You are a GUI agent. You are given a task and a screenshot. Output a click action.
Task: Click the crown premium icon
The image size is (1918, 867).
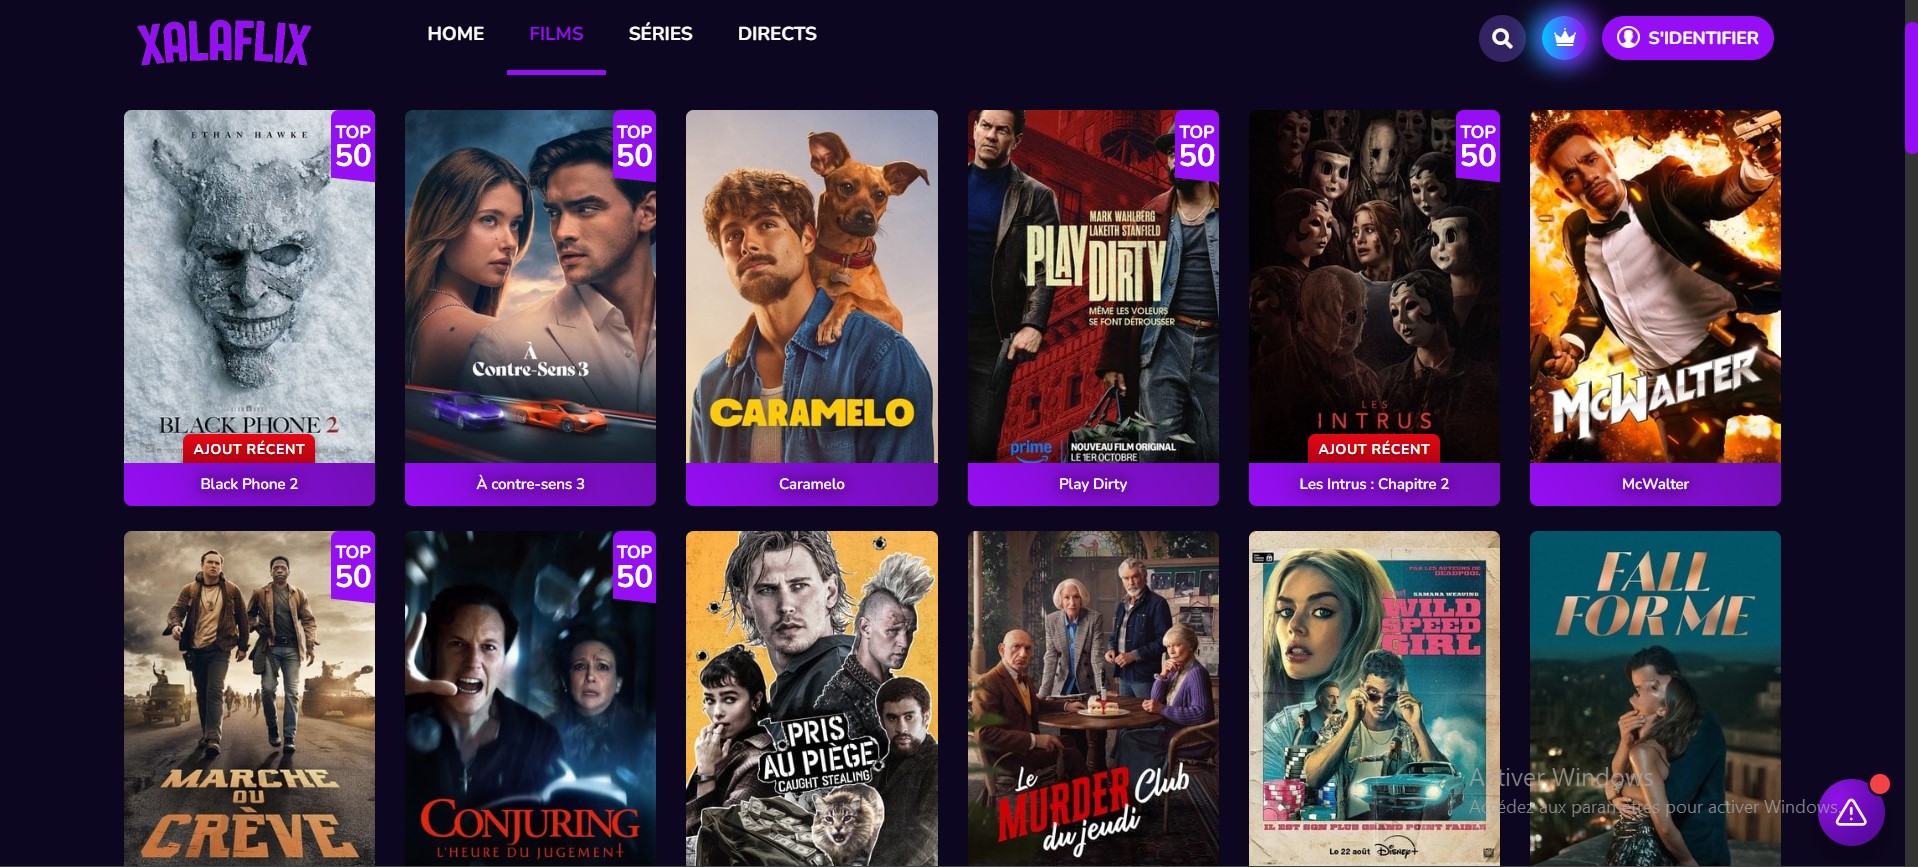[1565, 38]
